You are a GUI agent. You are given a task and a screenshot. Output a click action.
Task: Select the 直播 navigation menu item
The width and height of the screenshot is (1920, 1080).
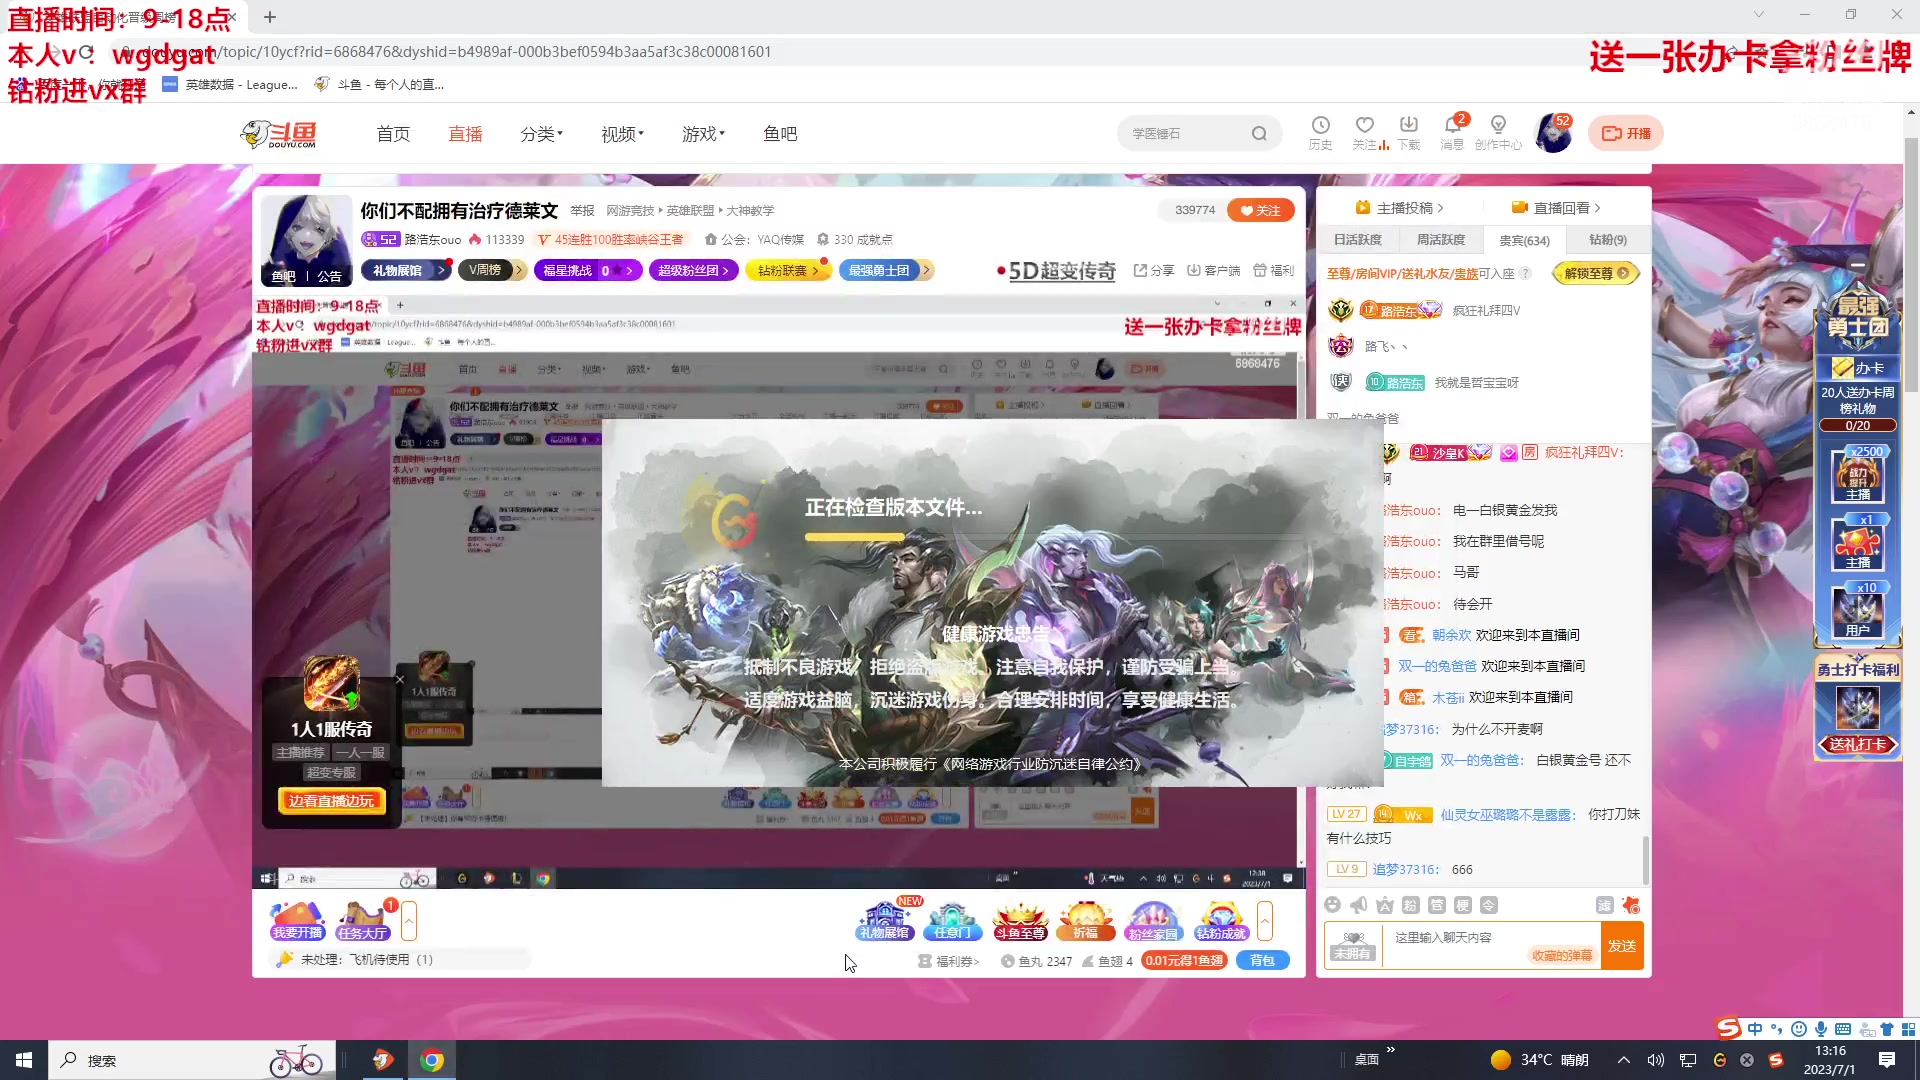[464, 133]
